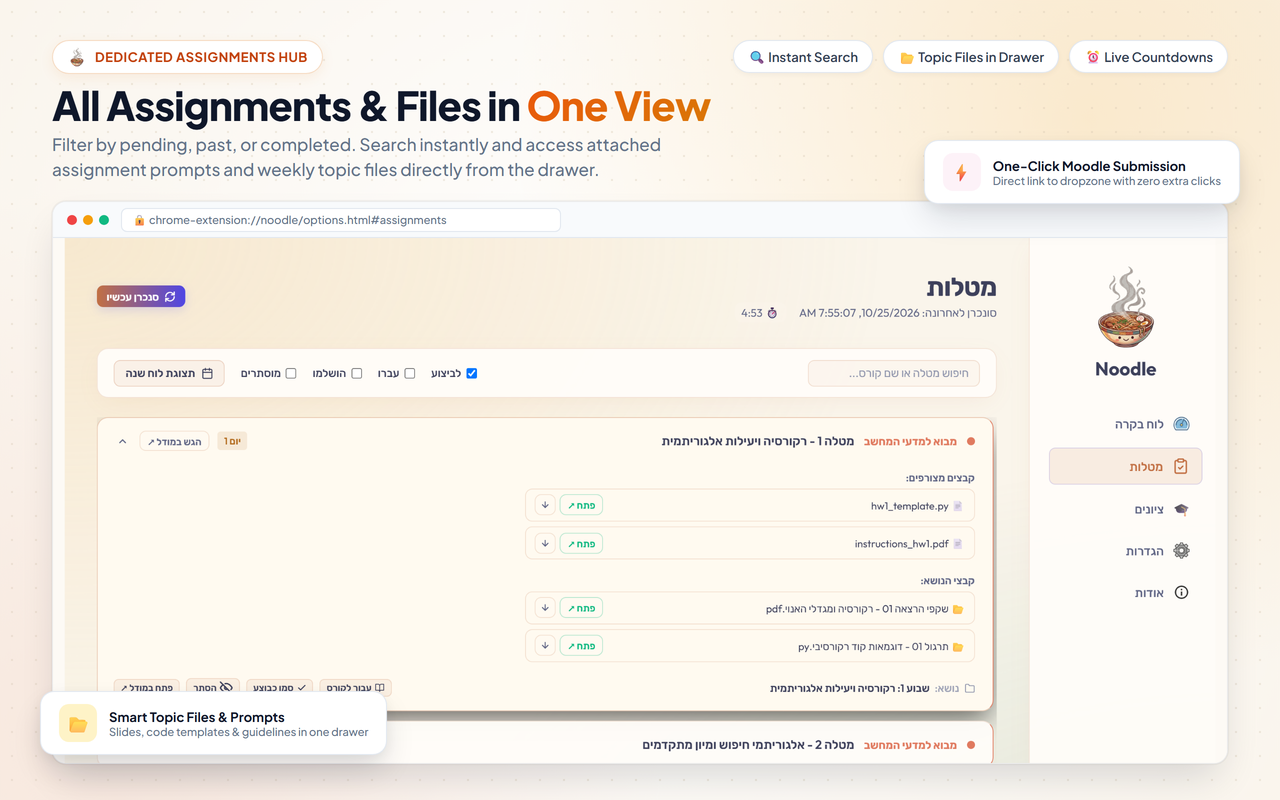Viewport: 1280px width, 800px height.
Task: Click the red status dot on מטלה 1 row
Action: [971, 441]
